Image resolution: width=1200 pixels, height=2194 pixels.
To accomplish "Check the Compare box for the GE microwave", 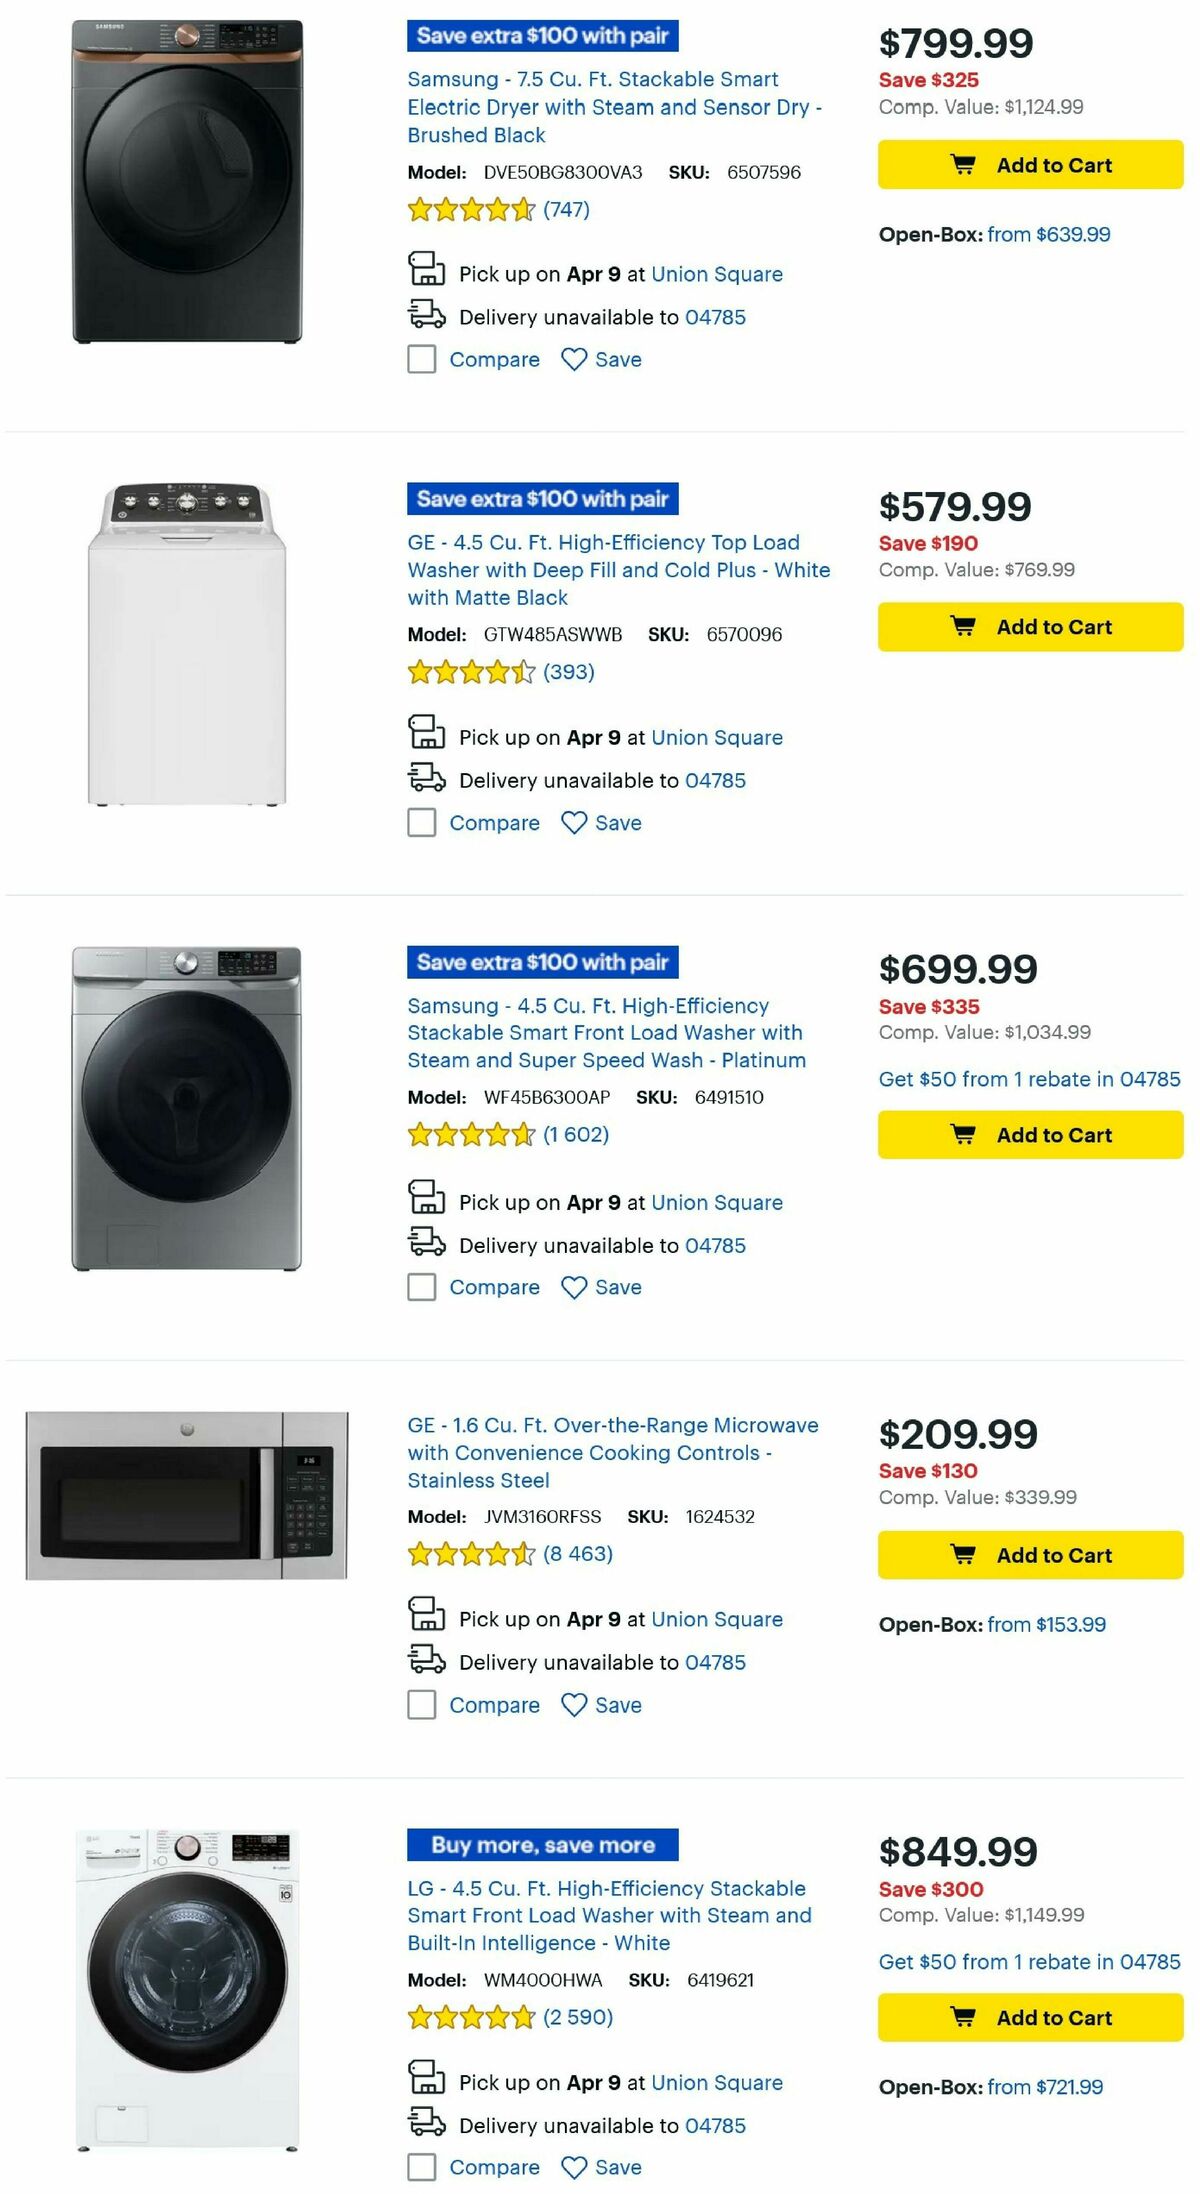I will coord(420,1705).
